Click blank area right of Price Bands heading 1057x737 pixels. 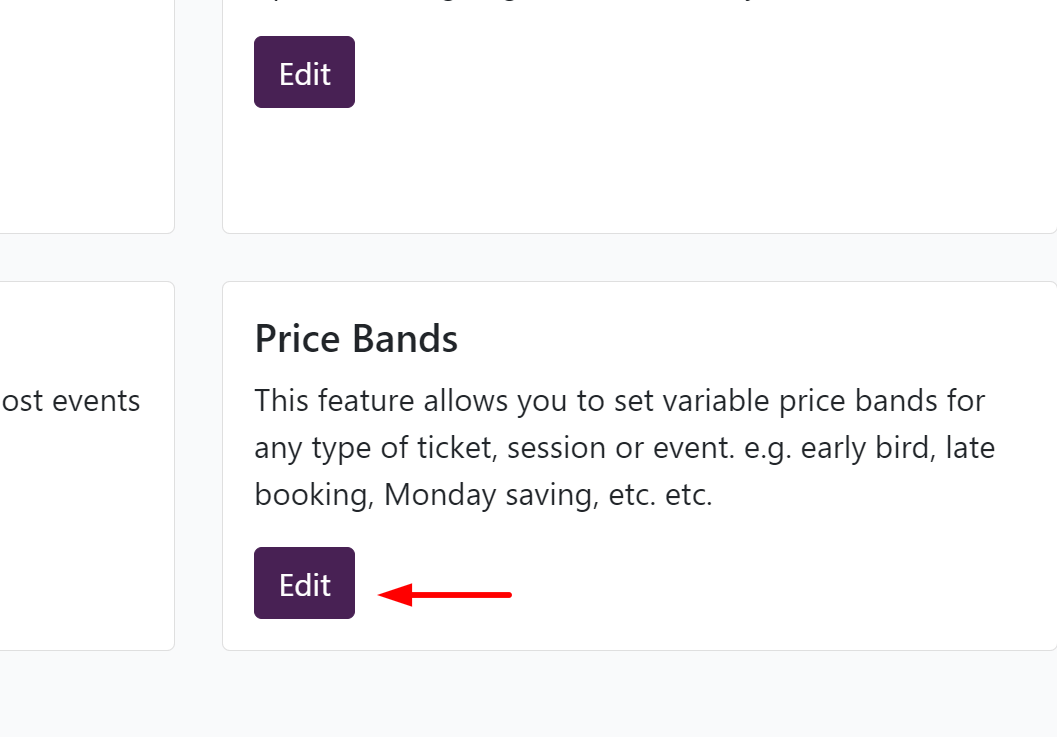(x=750, y=340)
